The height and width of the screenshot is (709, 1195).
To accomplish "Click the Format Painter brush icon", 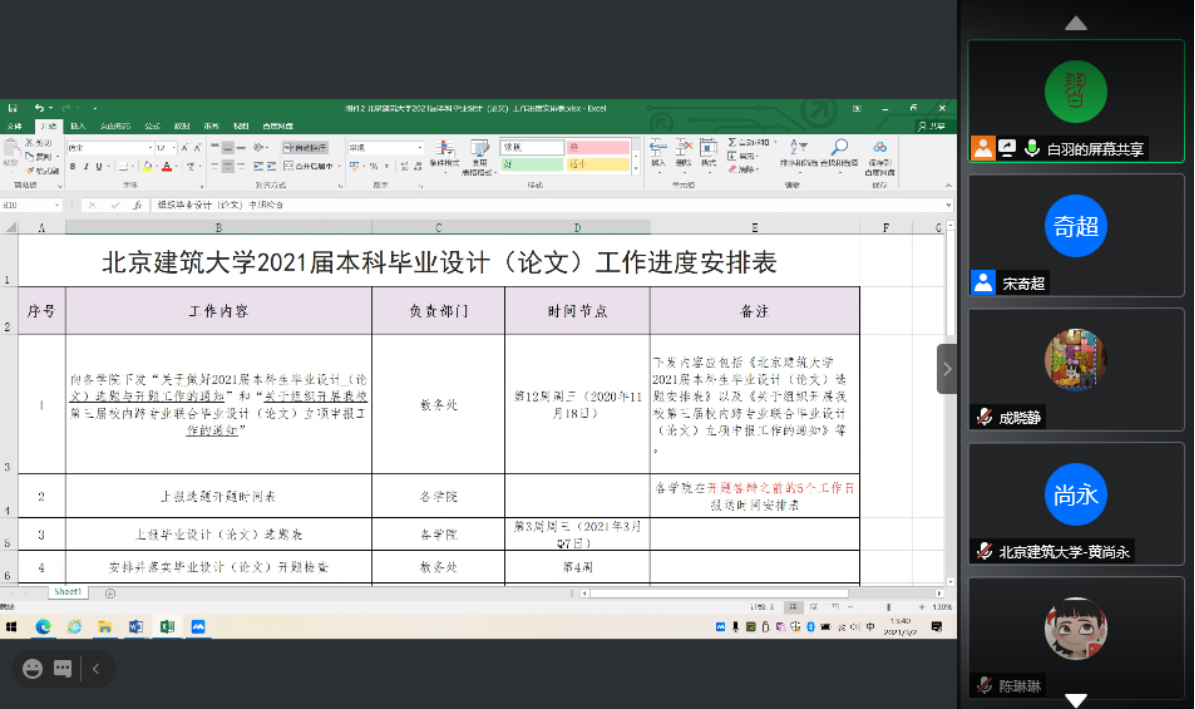I will coord(30,170).
